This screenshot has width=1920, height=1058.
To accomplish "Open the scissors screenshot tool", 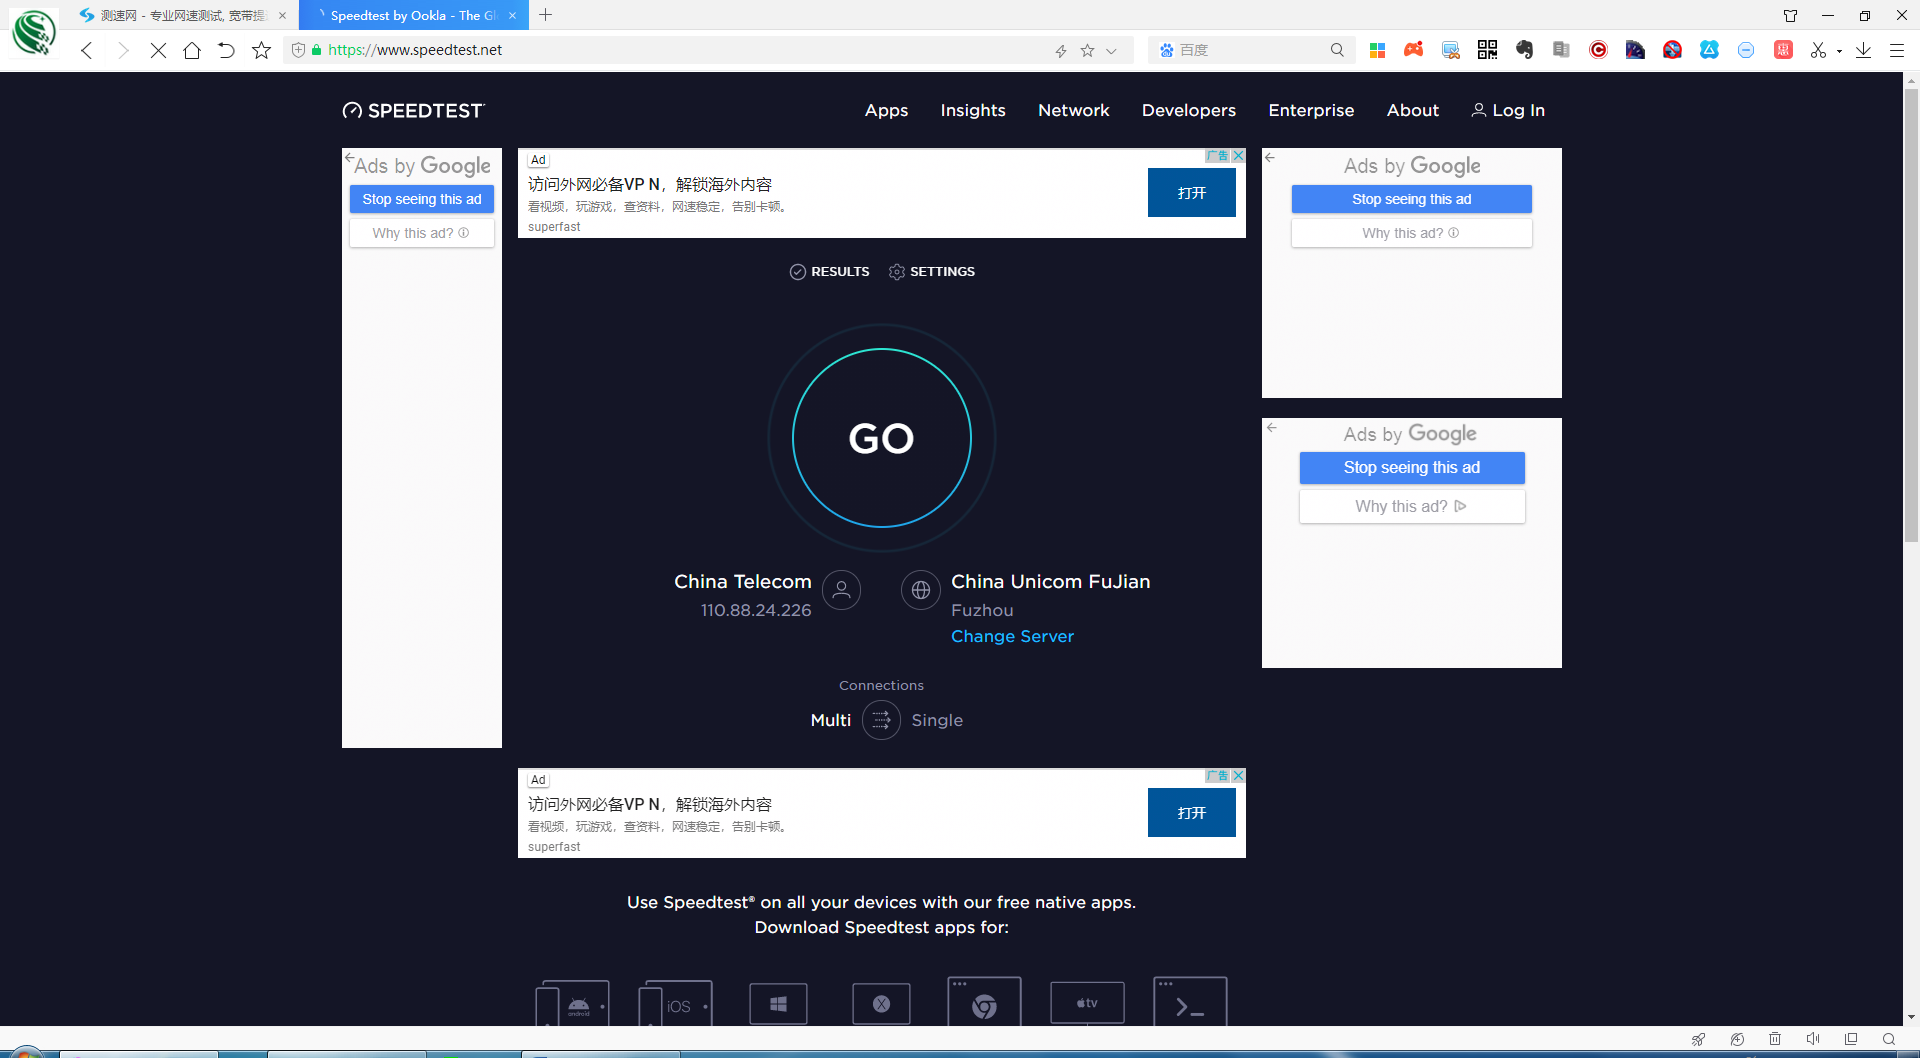I will [1818, 50].
